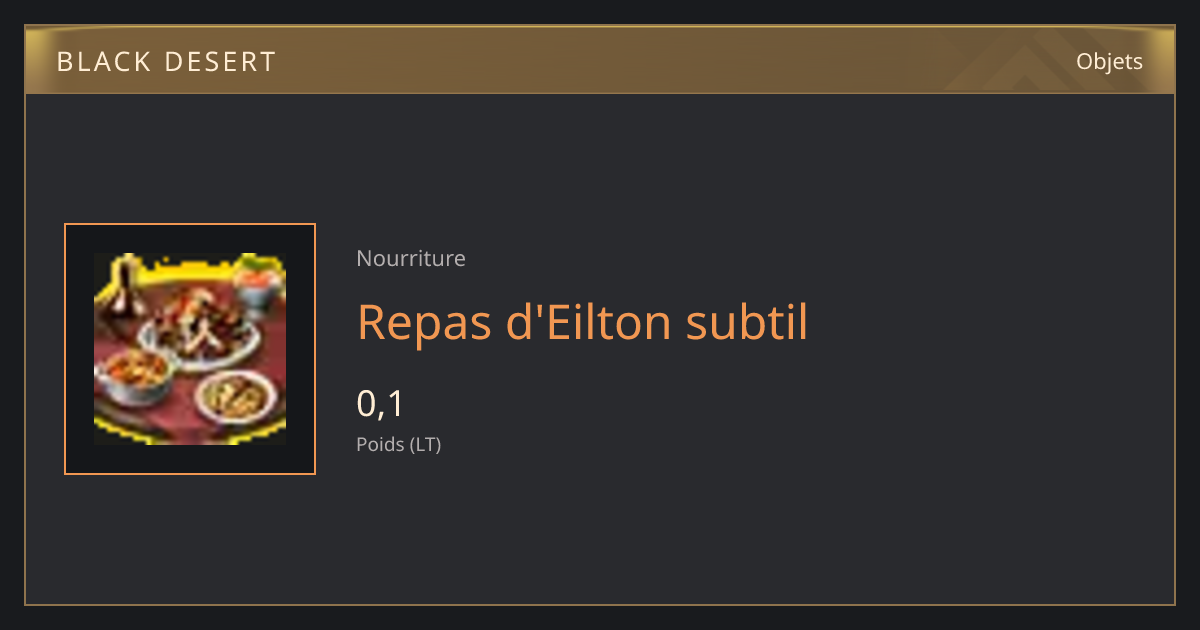
Task: Click the Repas d'Eilton subtil food icon
Action: (x=190, y=349)
